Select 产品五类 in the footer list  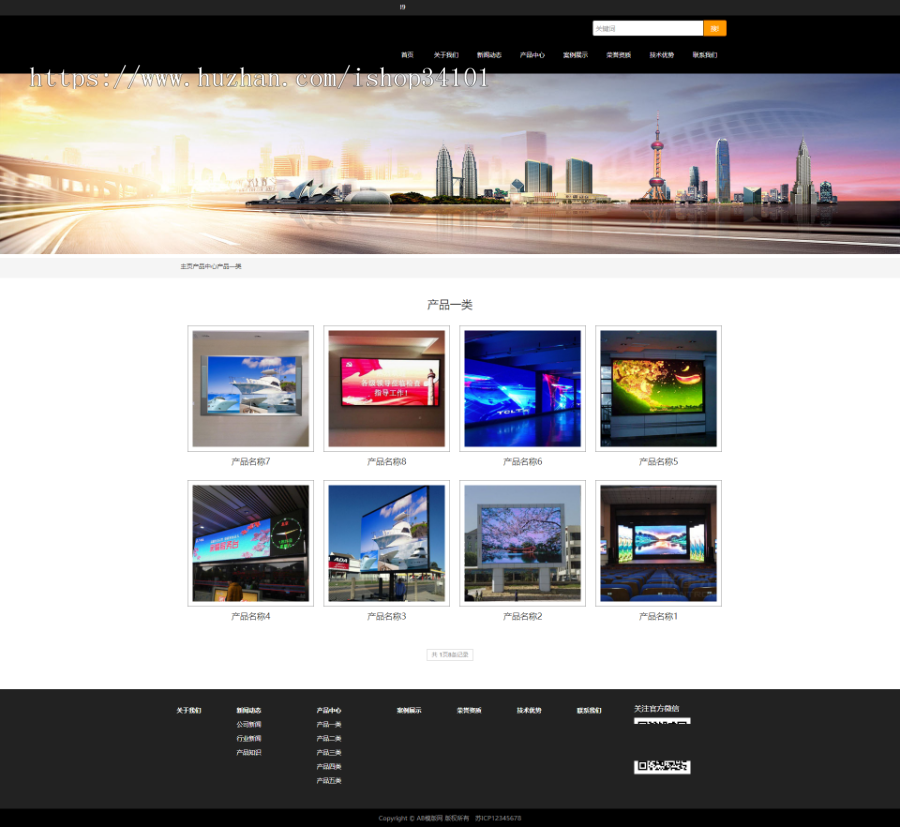click(329, 781)
